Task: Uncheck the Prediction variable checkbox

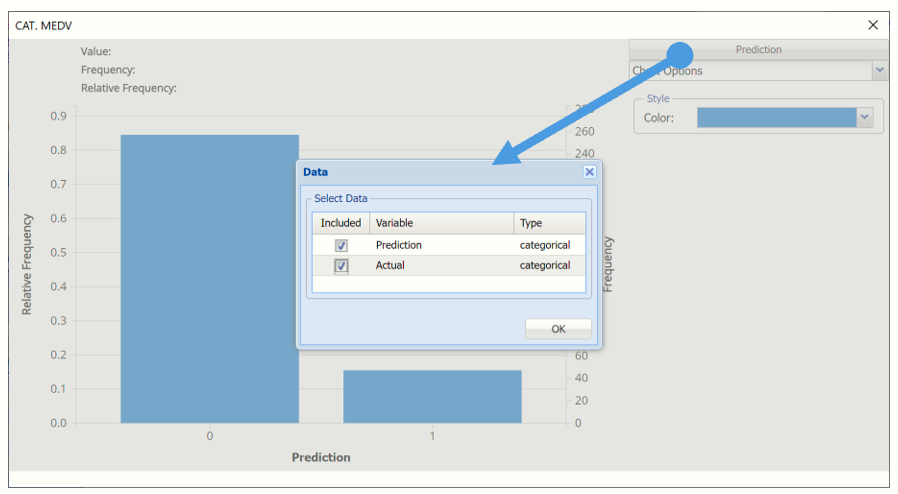Action: (341, 245)
